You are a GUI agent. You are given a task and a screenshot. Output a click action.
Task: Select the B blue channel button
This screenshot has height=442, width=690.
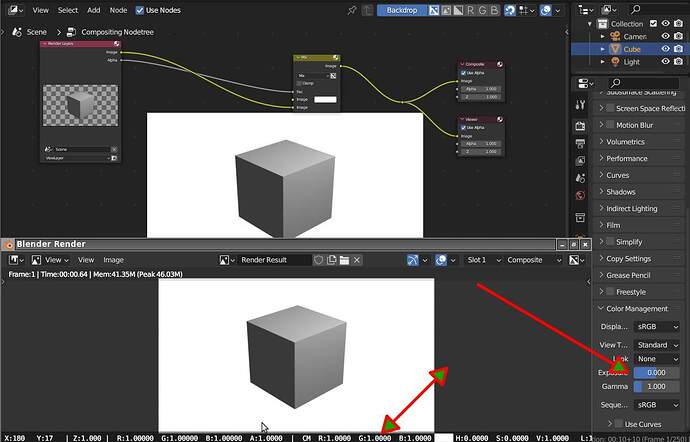click(x=494, y=10)
